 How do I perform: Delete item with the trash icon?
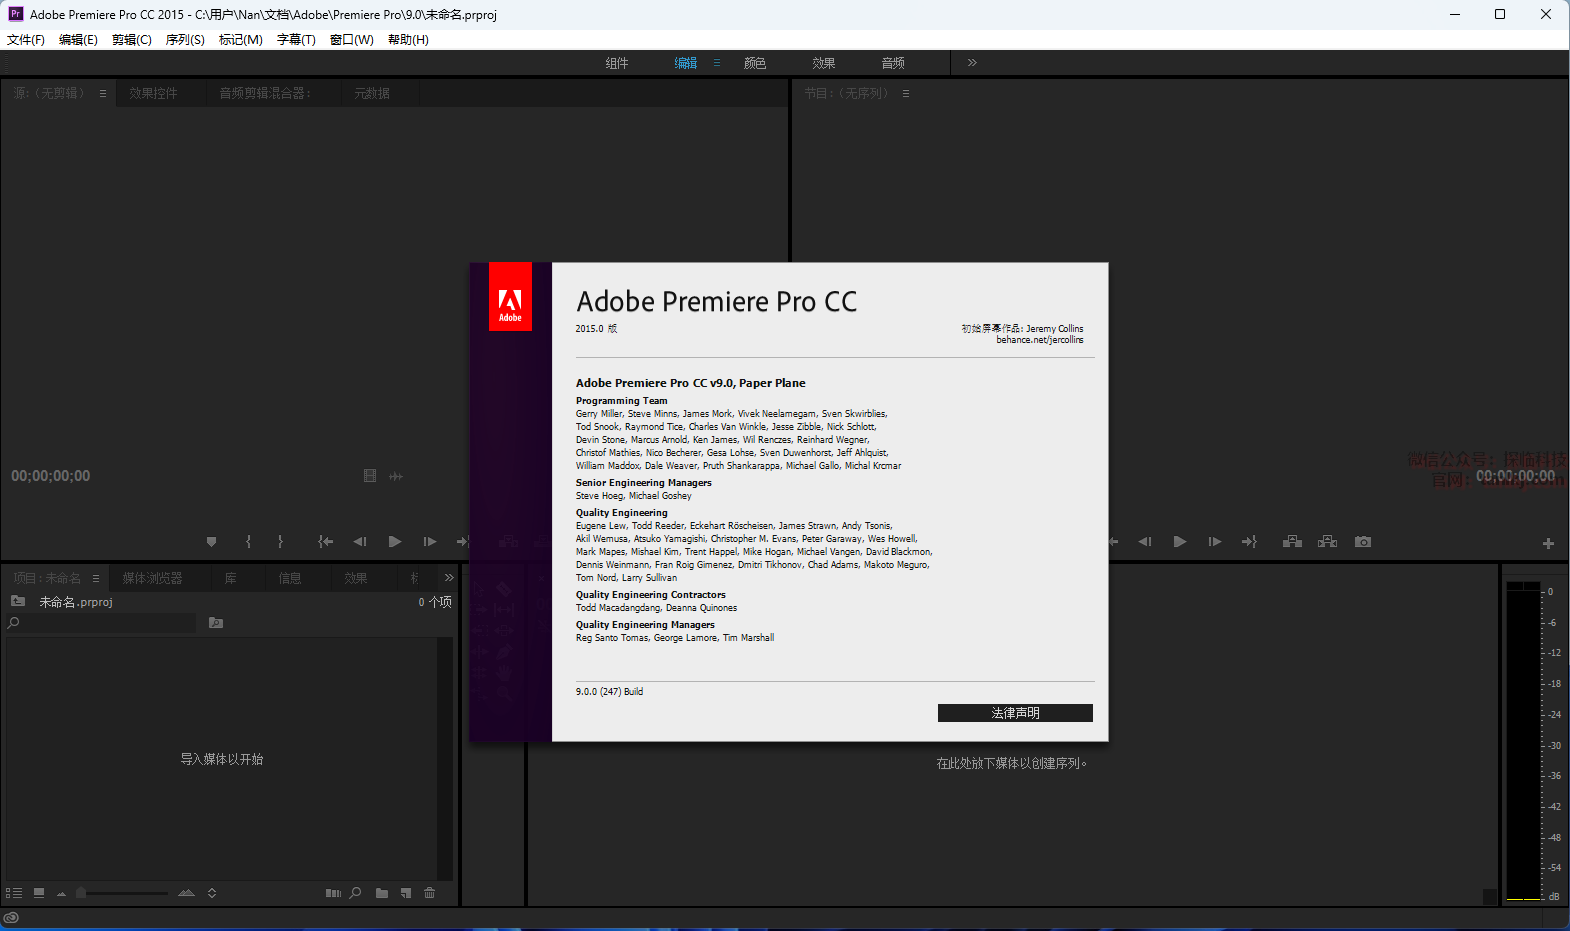click(x=430, y=893)
